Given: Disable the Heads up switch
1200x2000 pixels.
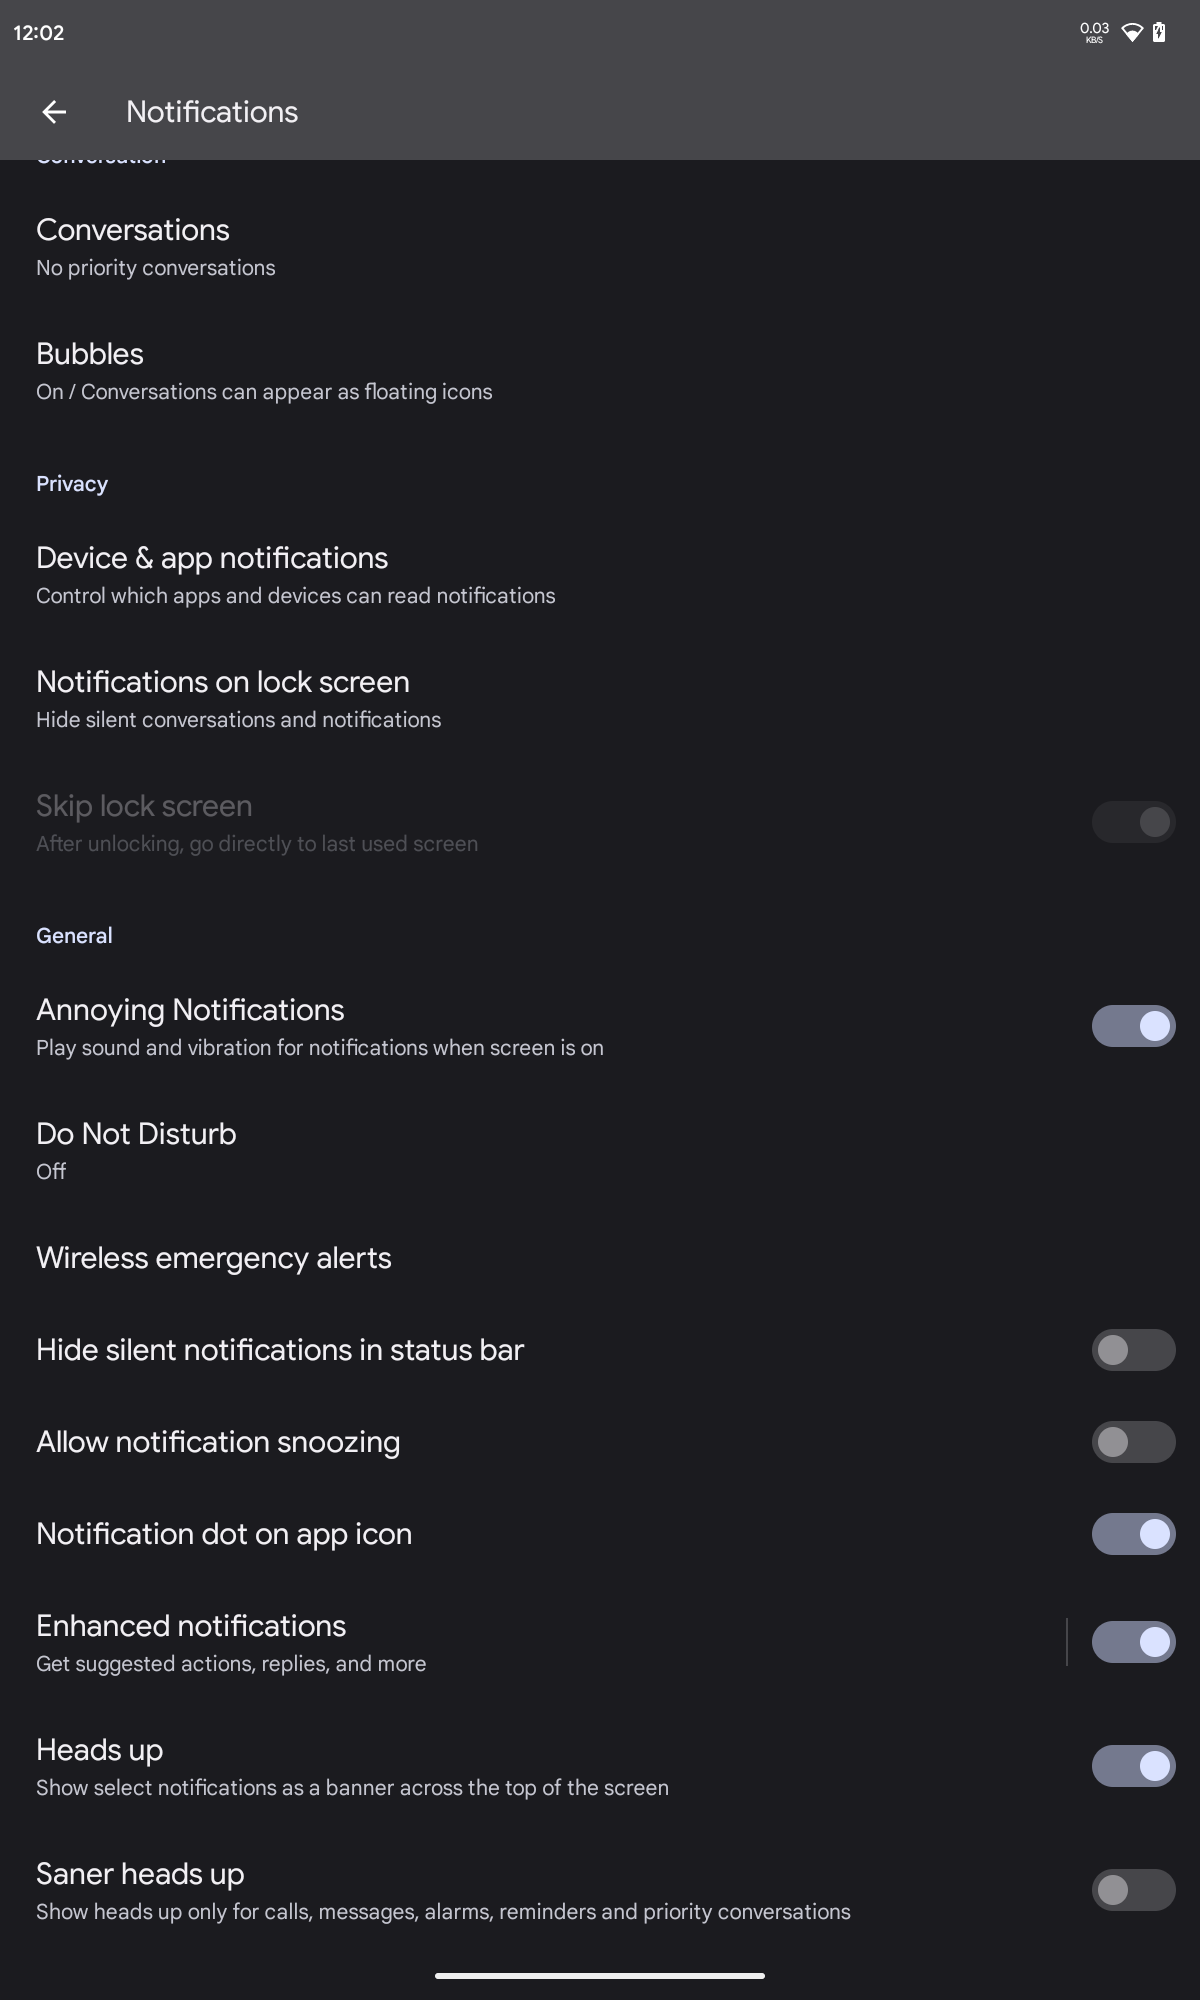Looking at the screenshot, I should (1133, 1766).
